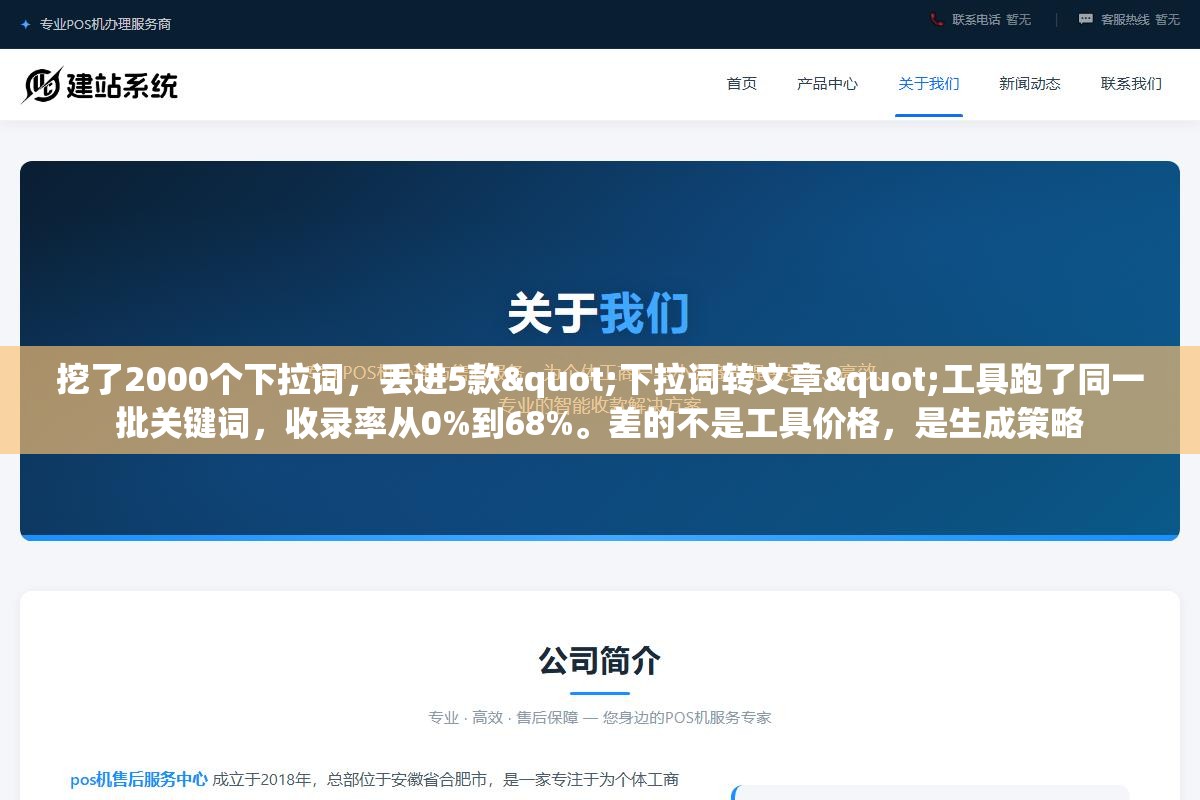Screen dimensions: 1200x800
Task: Click the 公司简介 heading
Action: pos(600,661)
